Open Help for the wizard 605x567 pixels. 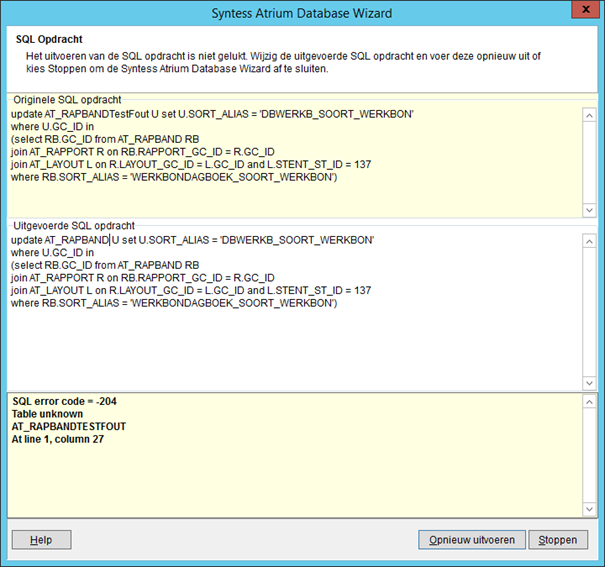point(41,540)
